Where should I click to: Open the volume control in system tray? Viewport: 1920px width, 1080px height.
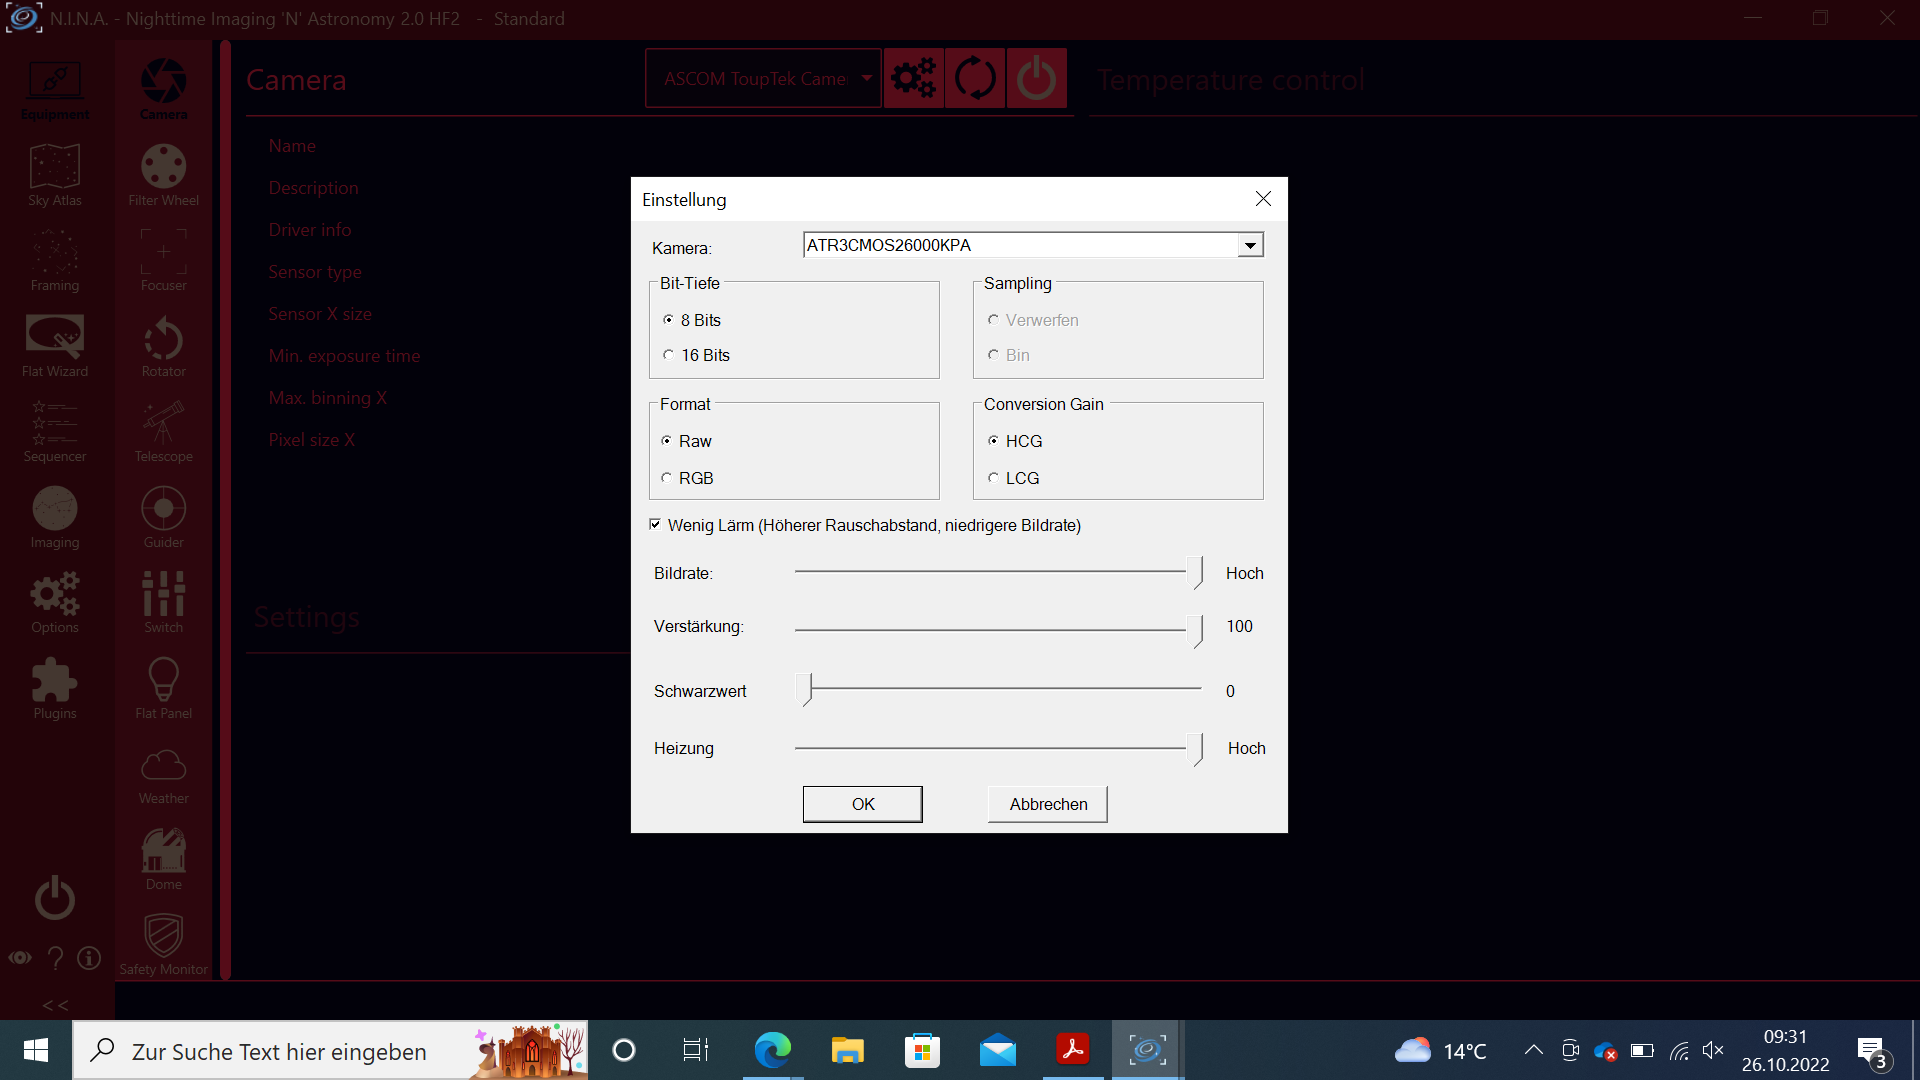pyautogui.click(x=1713, y=1050)
